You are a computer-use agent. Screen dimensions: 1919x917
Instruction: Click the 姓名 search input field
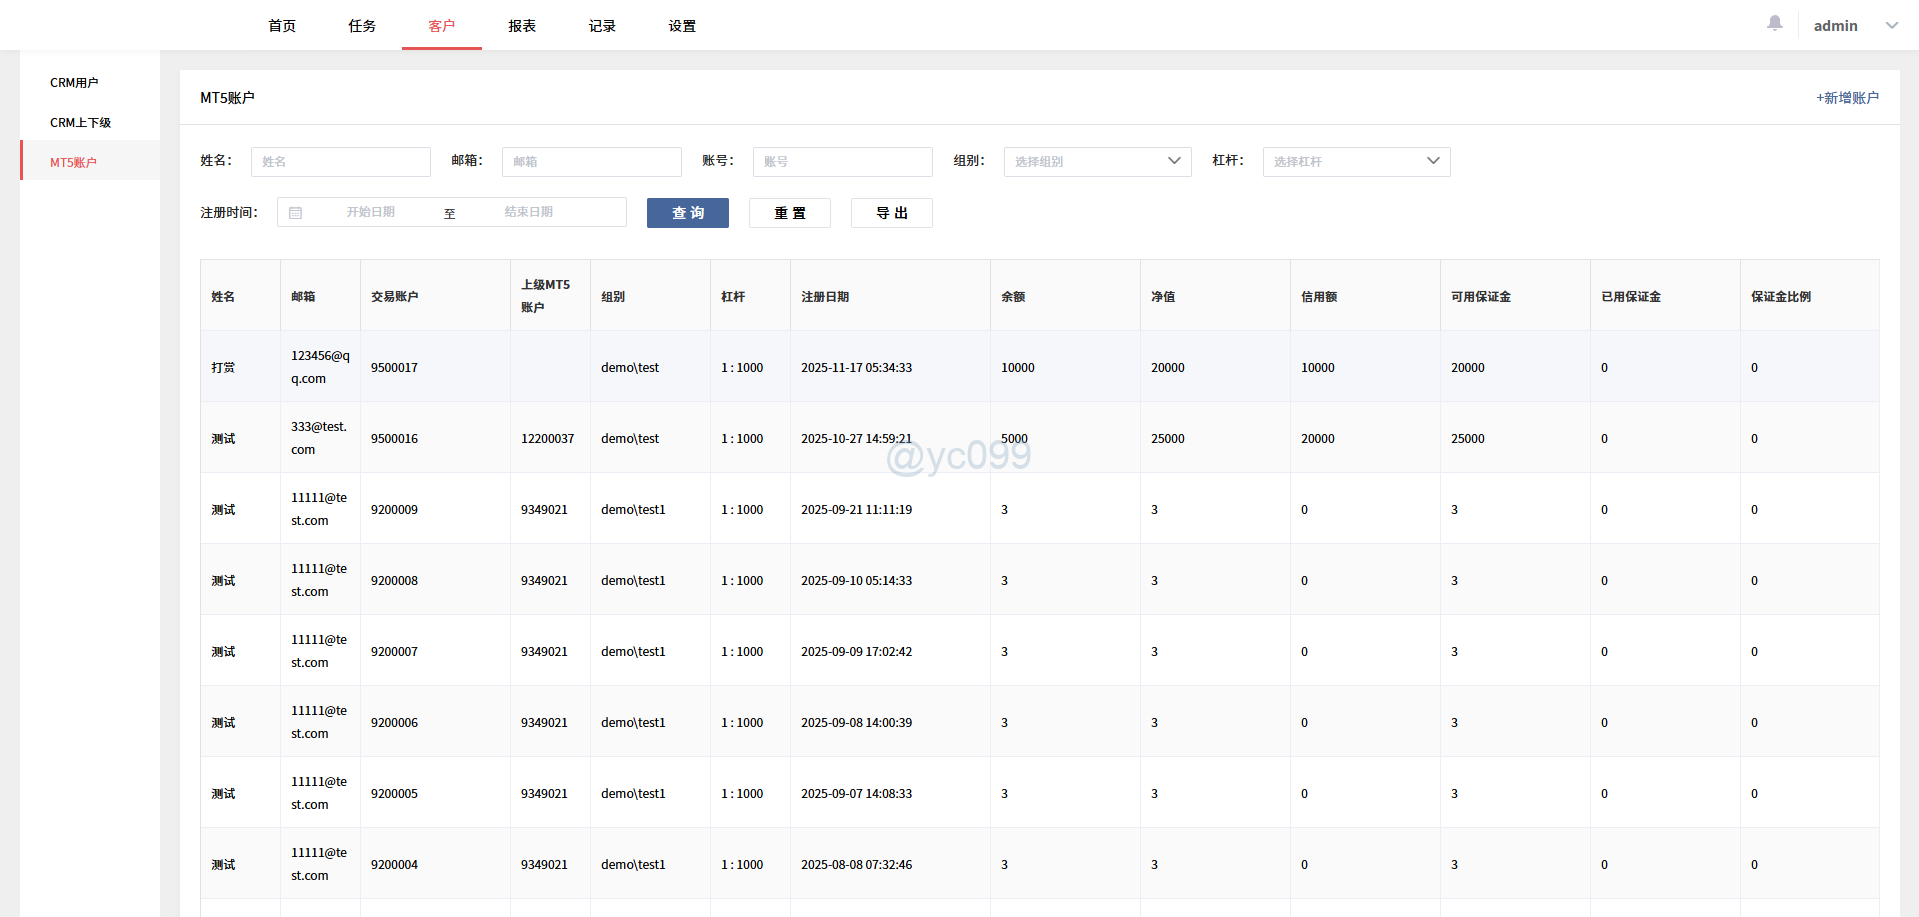[340, 161]
